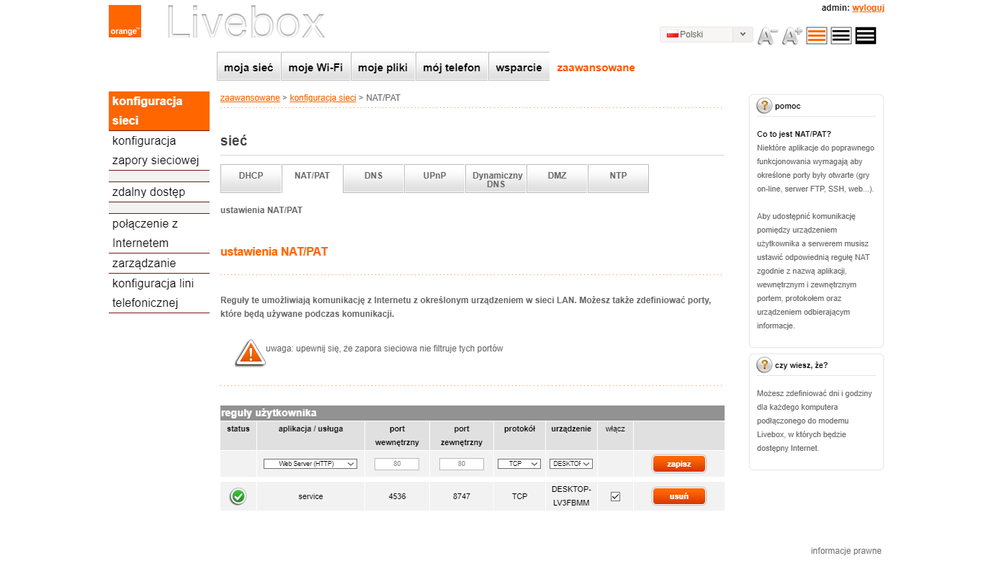Click the question mark icon beside pomoc
999x561 pixels.
click(x=764, y=106)
